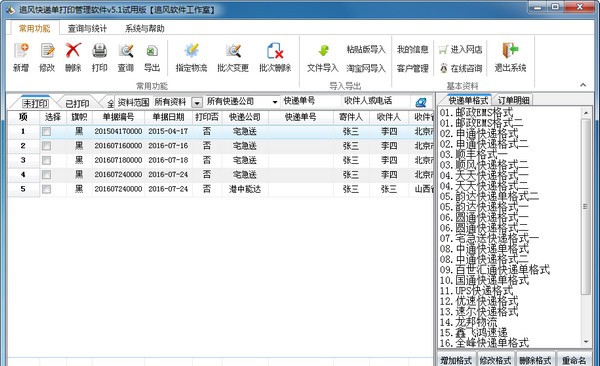The width and height of the screenshot is (600, 366).
Task: Select the 订单明细 panel tab
Action: pyautogui.click(x=514, y=101)
